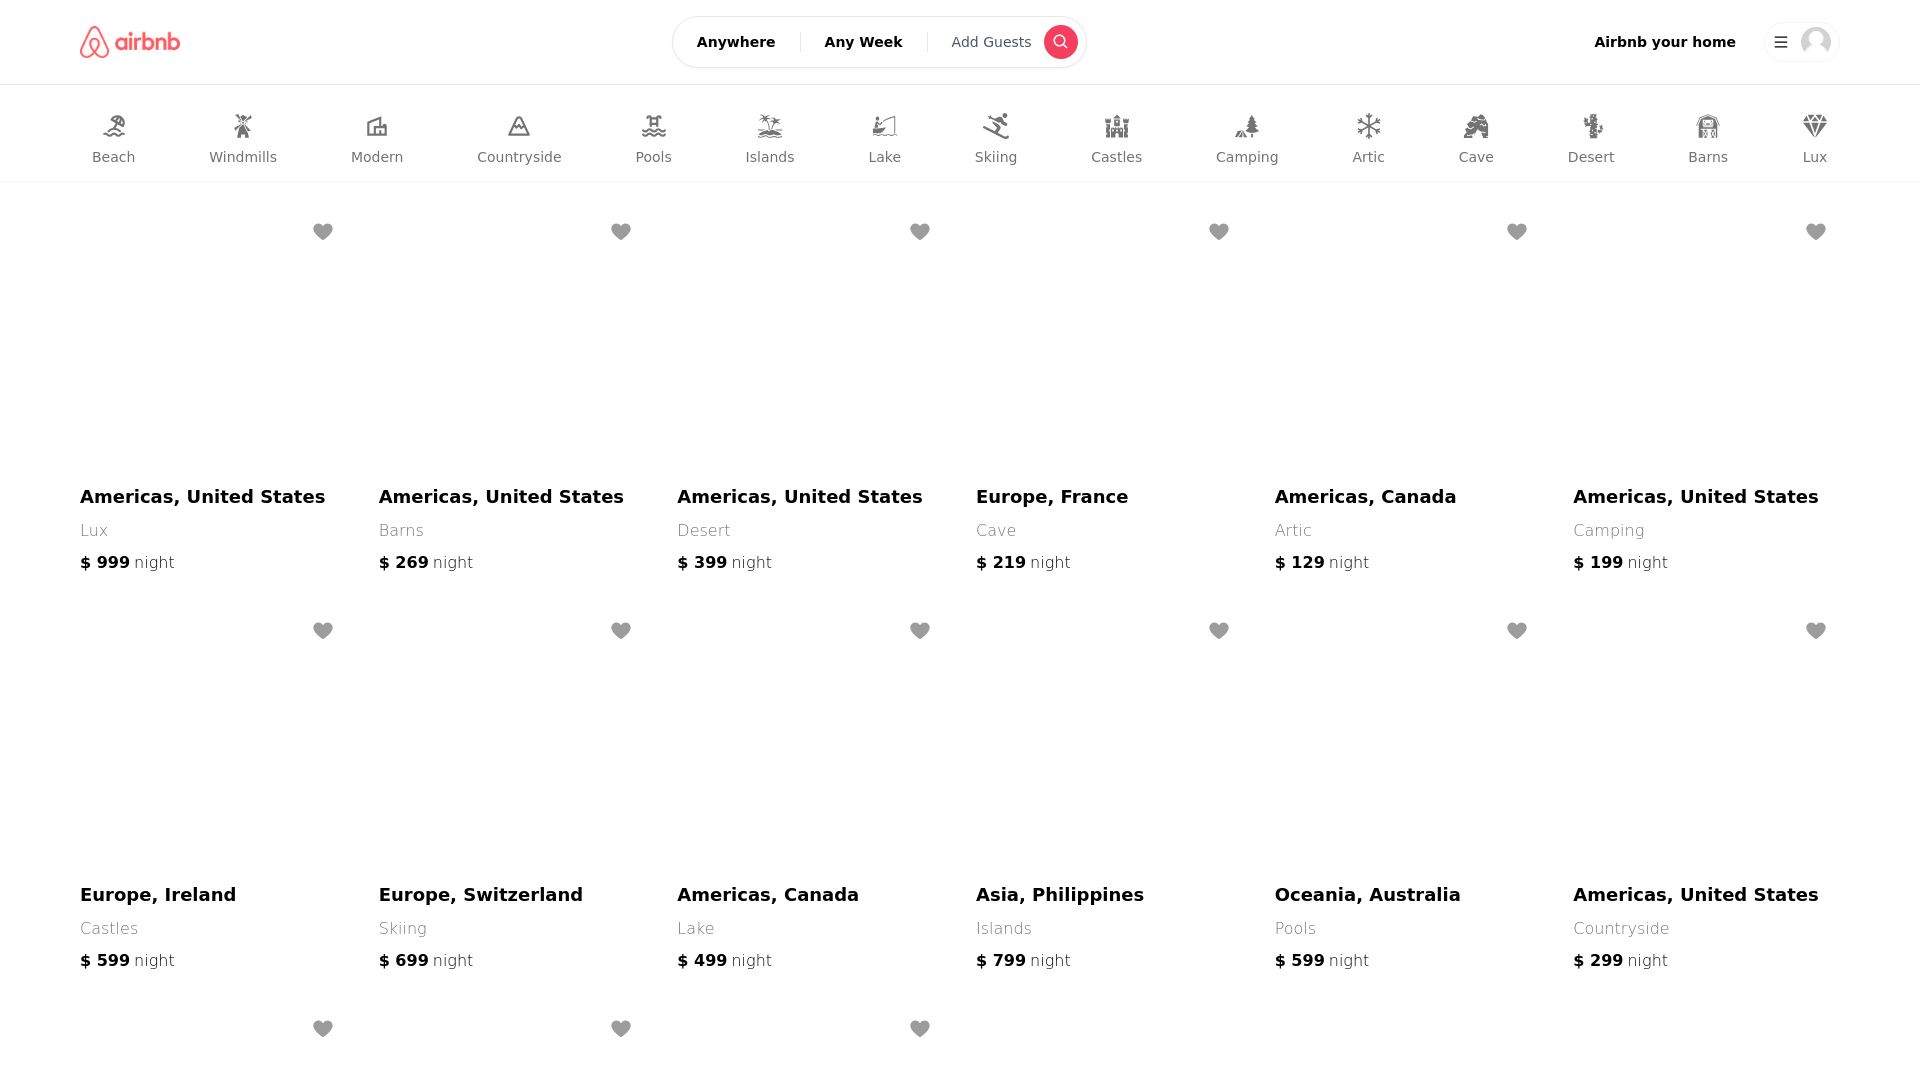This screenshot has width=1920, height=1080.
Task: Open the hamburger menu icon
Action: coord(1780,42)
